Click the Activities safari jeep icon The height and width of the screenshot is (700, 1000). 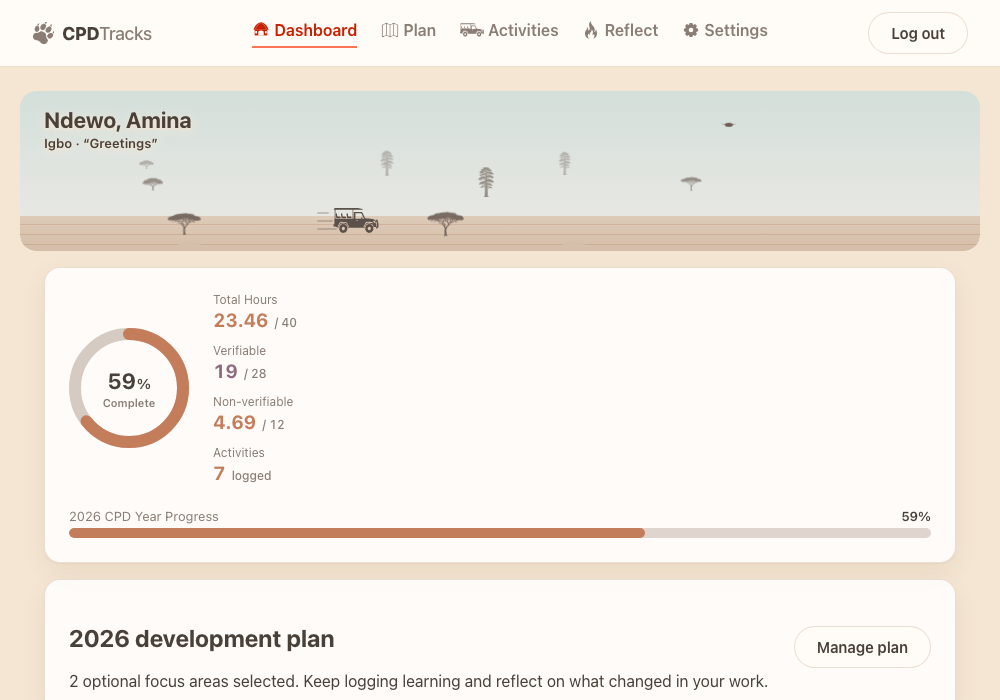(x=471, y=30)
